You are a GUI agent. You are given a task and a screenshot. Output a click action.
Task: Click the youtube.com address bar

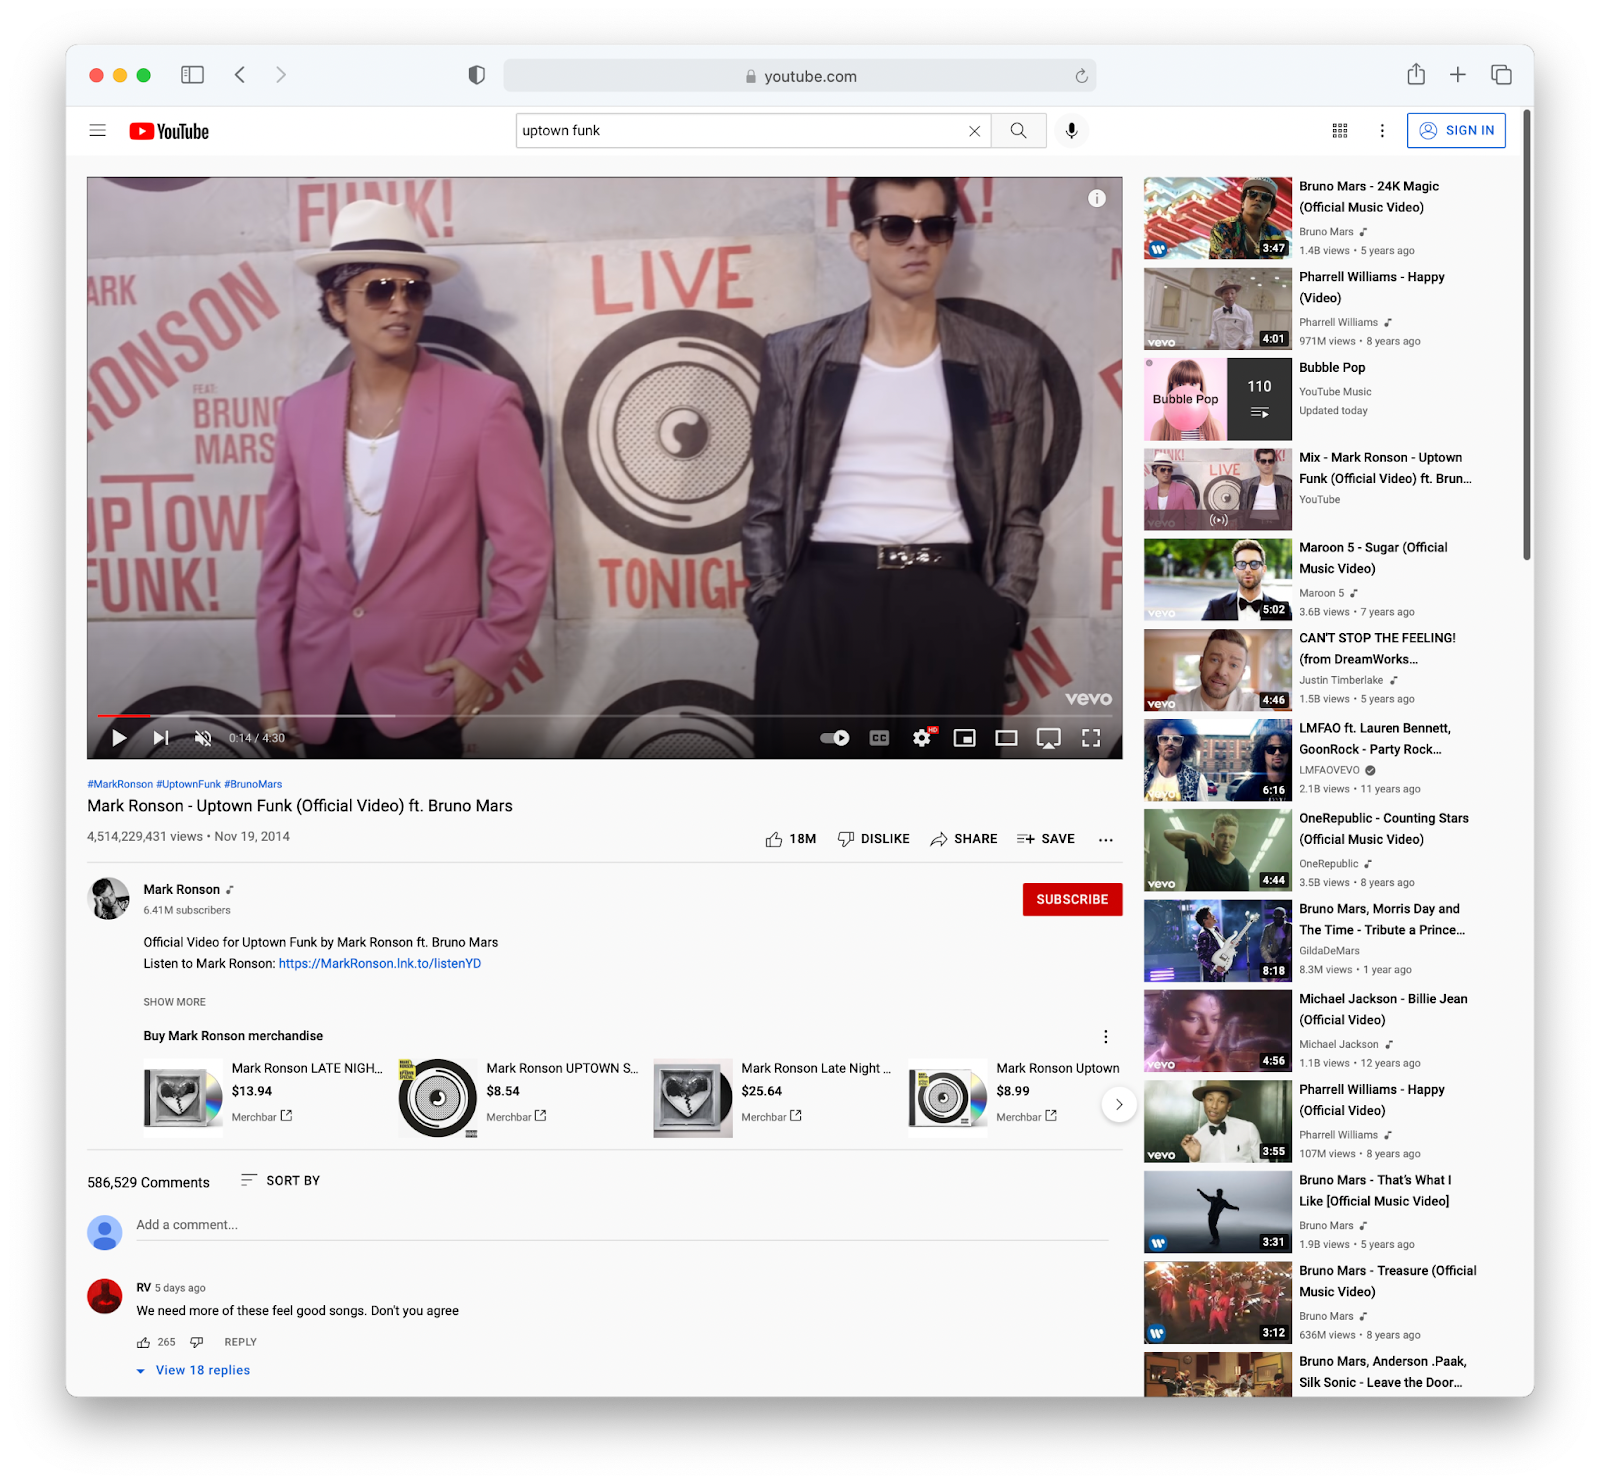point(800,76)
